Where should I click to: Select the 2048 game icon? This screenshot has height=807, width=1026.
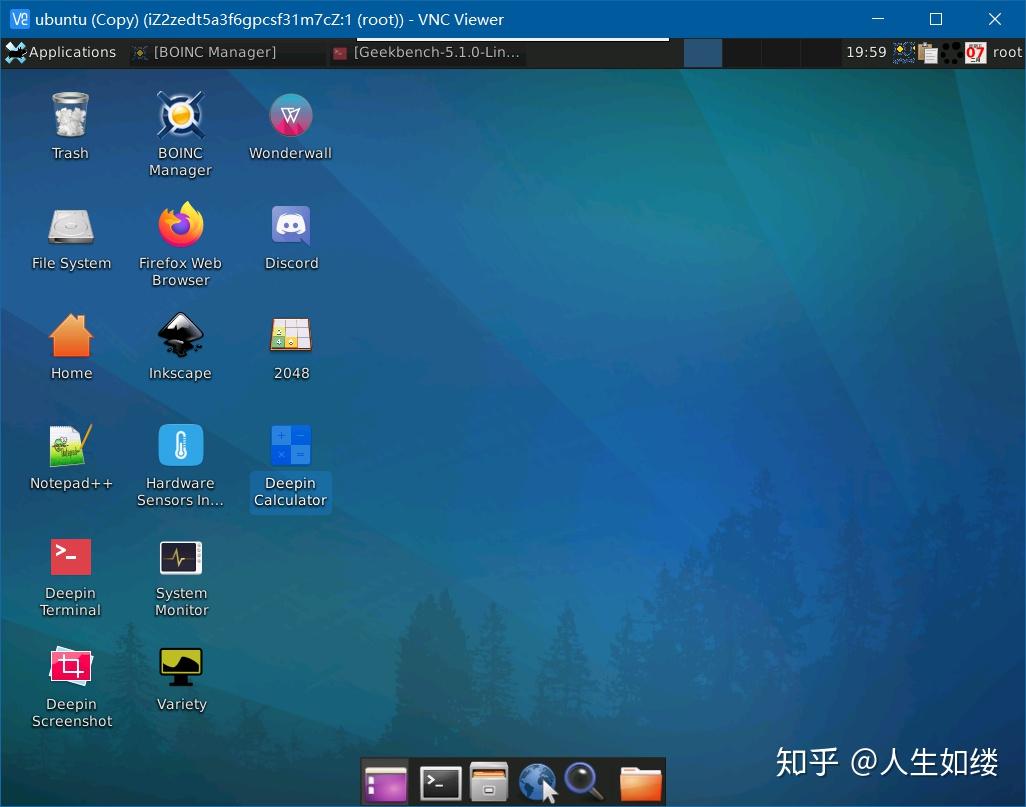[x=291, y=347]
